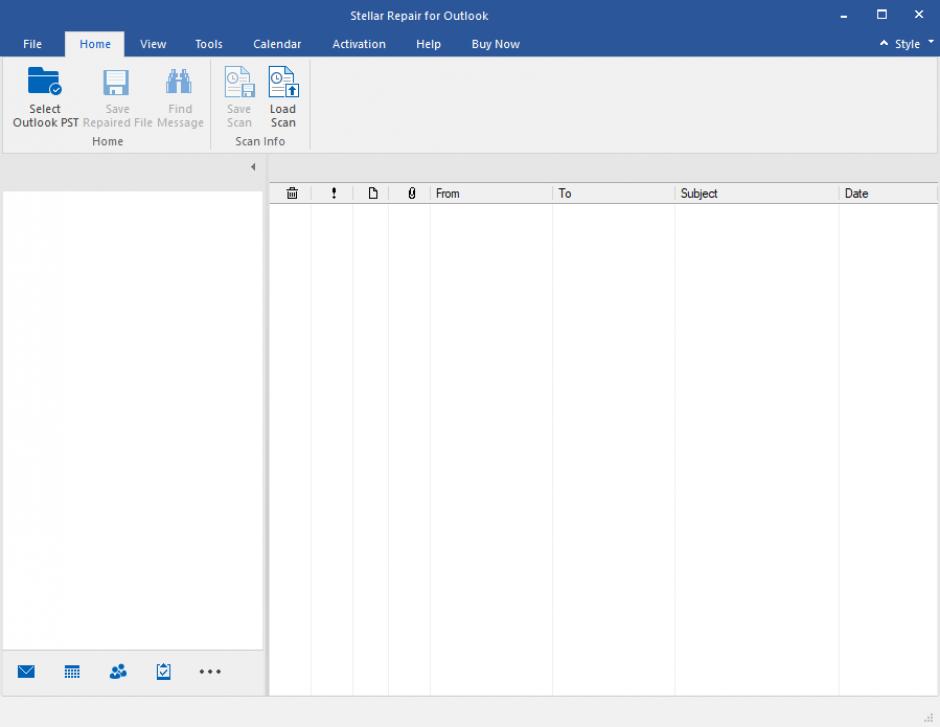Sort messages by From column
Viewport: 940px width, 727px height.
click(x=491, y=193)
